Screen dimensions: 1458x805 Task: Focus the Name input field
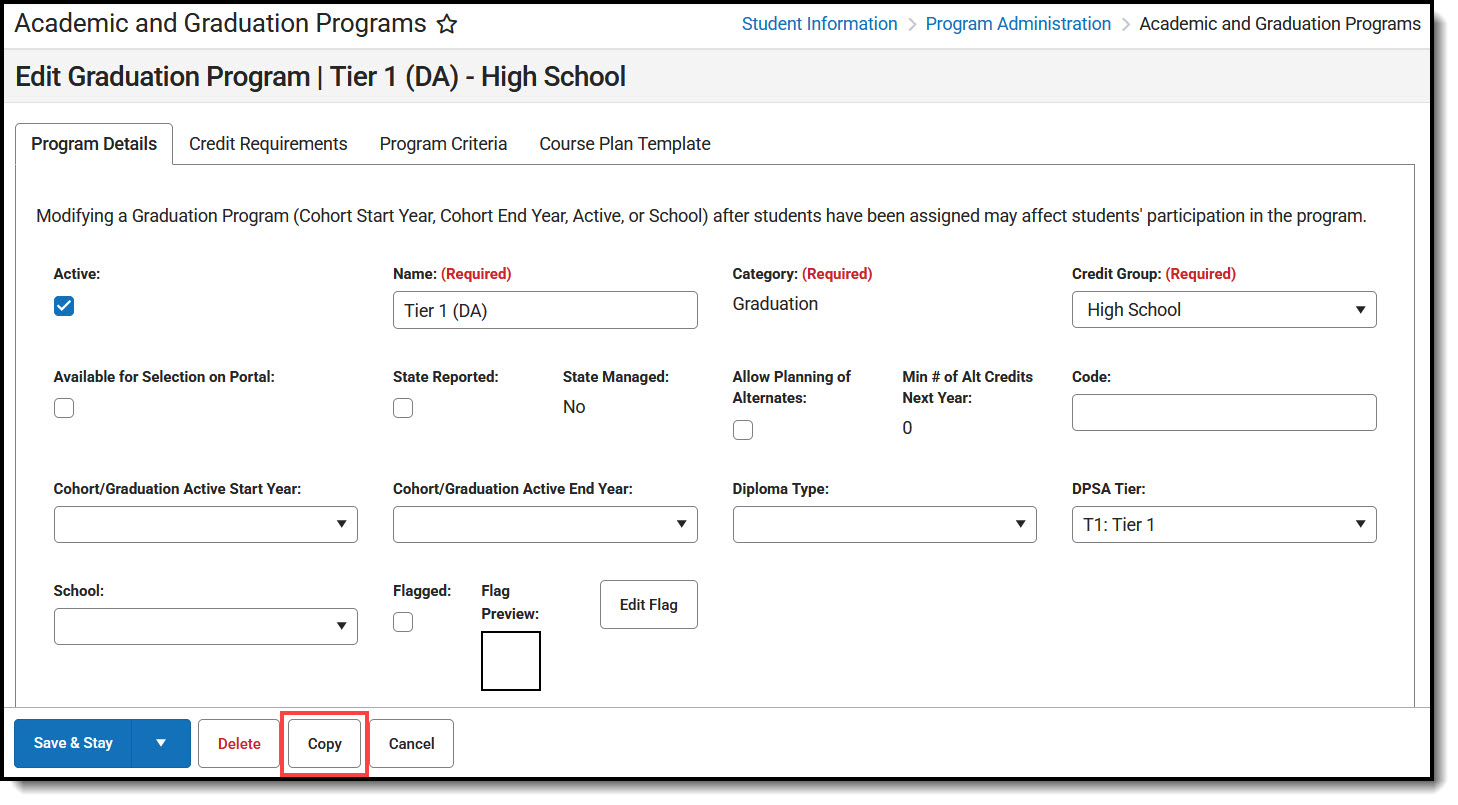tap(545, 310)
